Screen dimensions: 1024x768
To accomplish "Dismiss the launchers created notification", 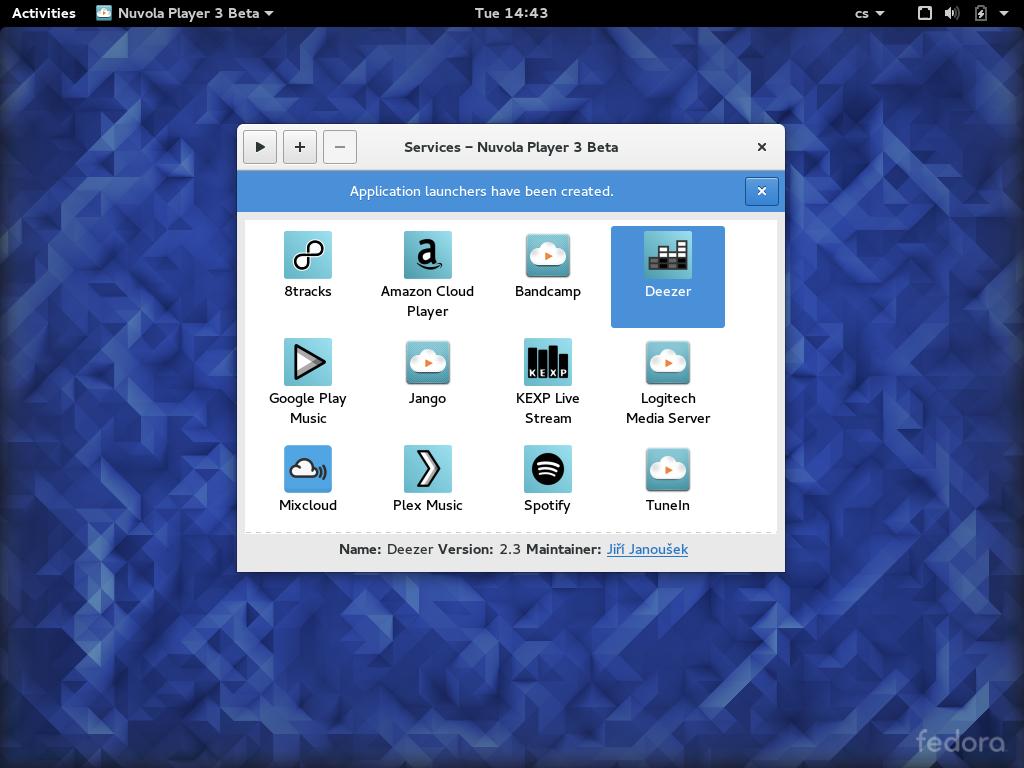I will (x=761, y=191).
